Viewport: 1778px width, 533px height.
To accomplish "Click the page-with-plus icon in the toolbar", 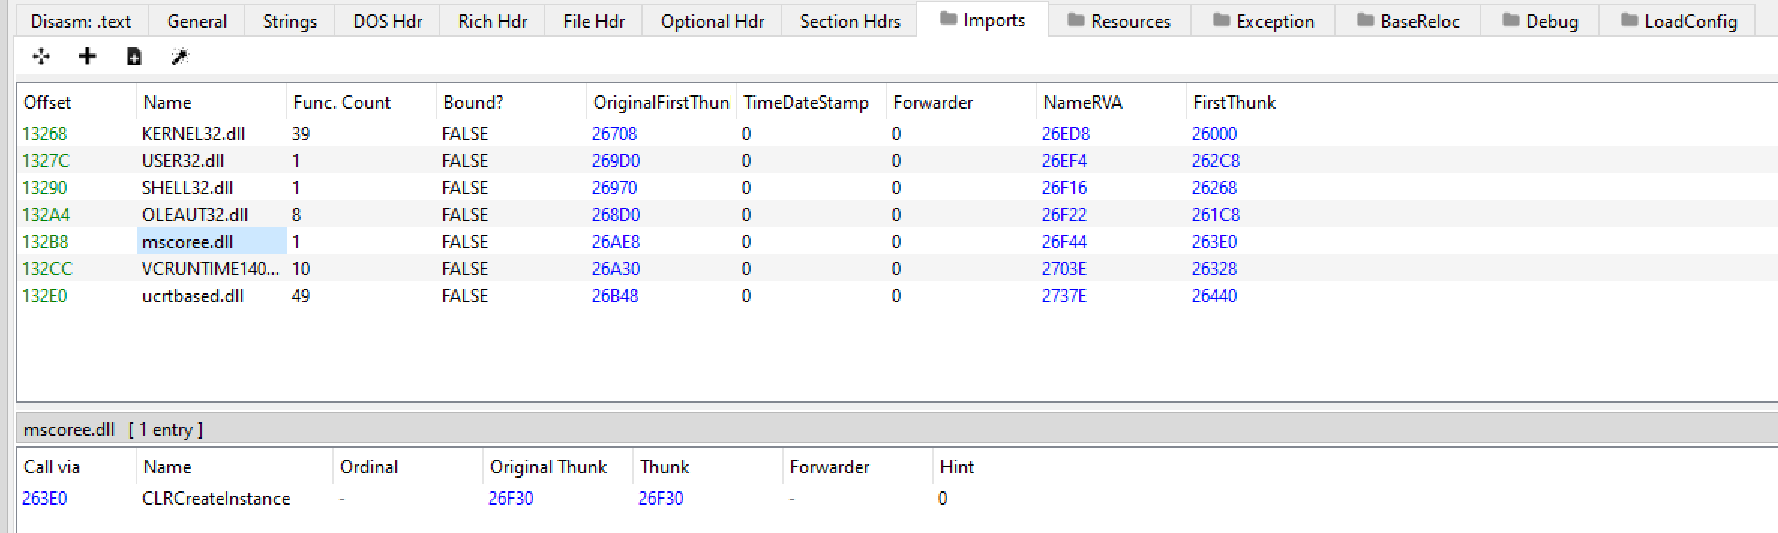I will point(134,57).
